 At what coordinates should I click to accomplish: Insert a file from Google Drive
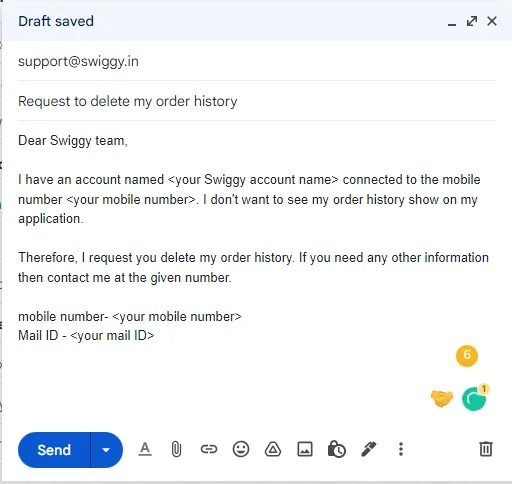tap(273, 449)
